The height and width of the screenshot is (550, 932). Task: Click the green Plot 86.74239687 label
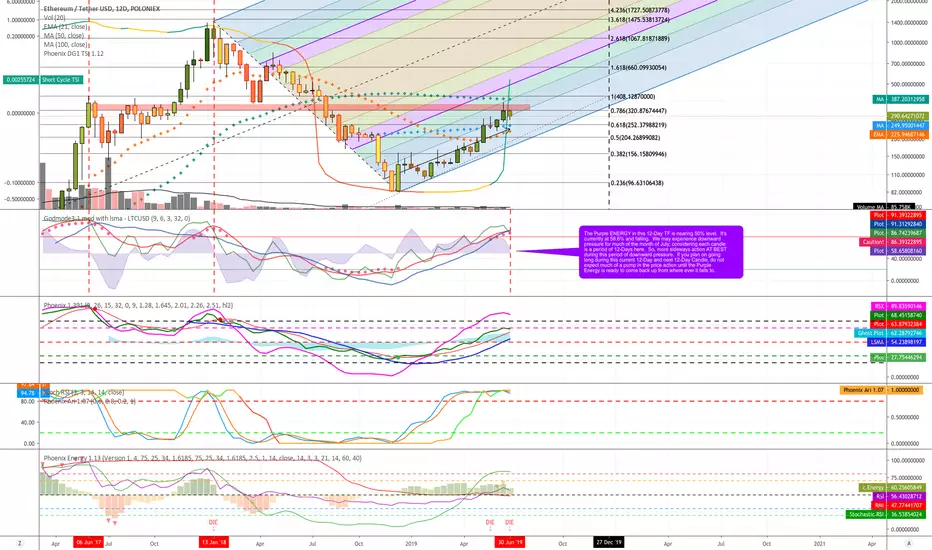899,233
